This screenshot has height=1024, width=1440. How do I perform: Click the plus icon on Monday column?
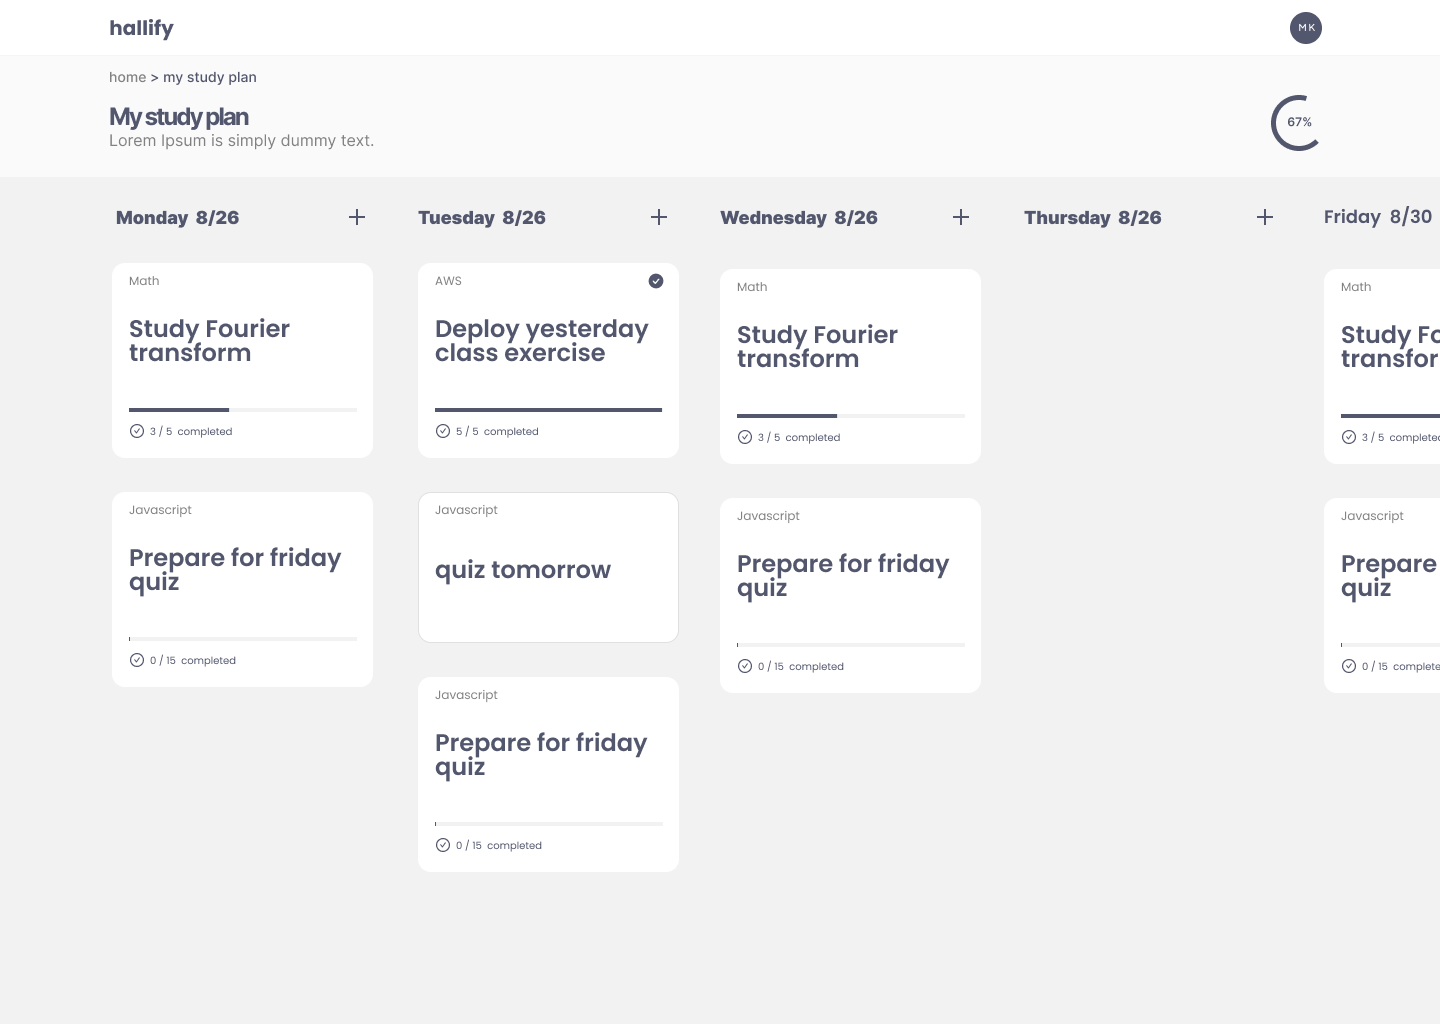point(357,217)
